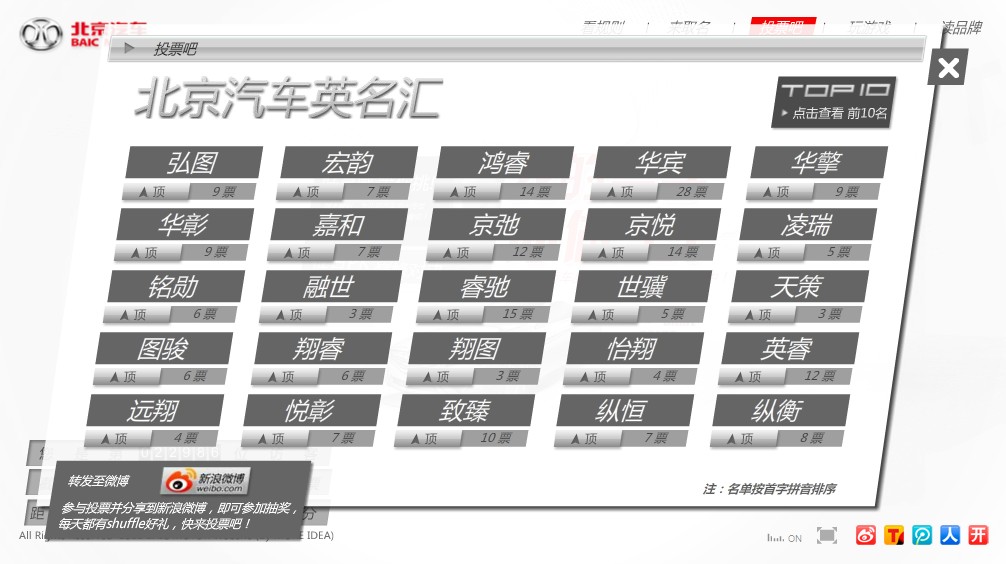This screenshot has width=1006, height=564.
Task: Open the TOP 10 ranking list
Action: pos(834,102)
